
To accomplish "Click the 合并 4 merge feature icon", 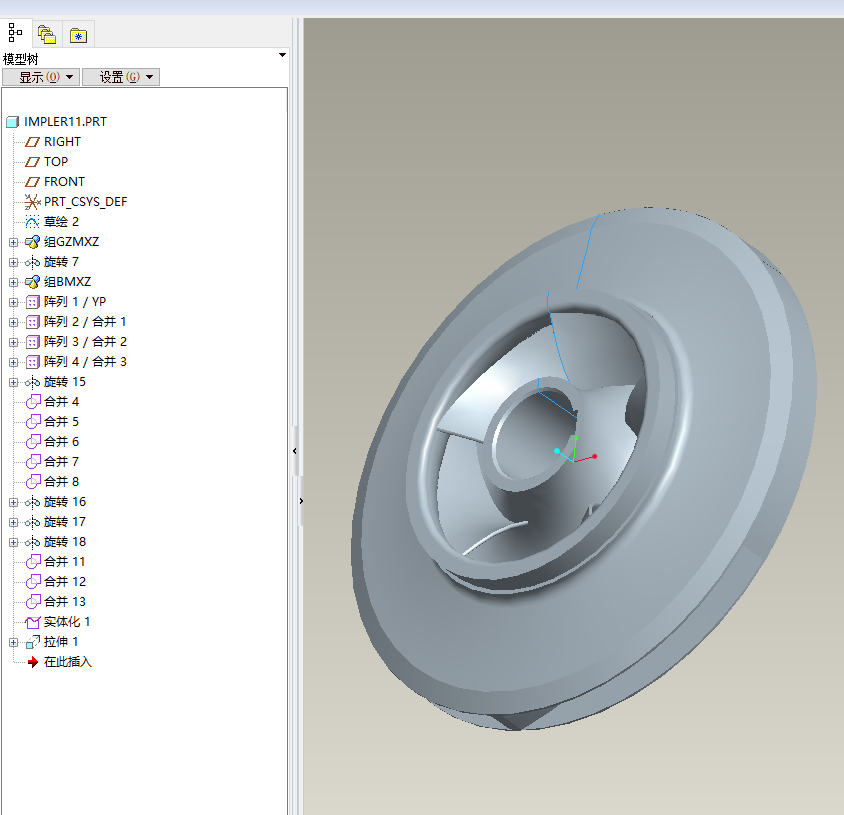I will tap(32, 402).
